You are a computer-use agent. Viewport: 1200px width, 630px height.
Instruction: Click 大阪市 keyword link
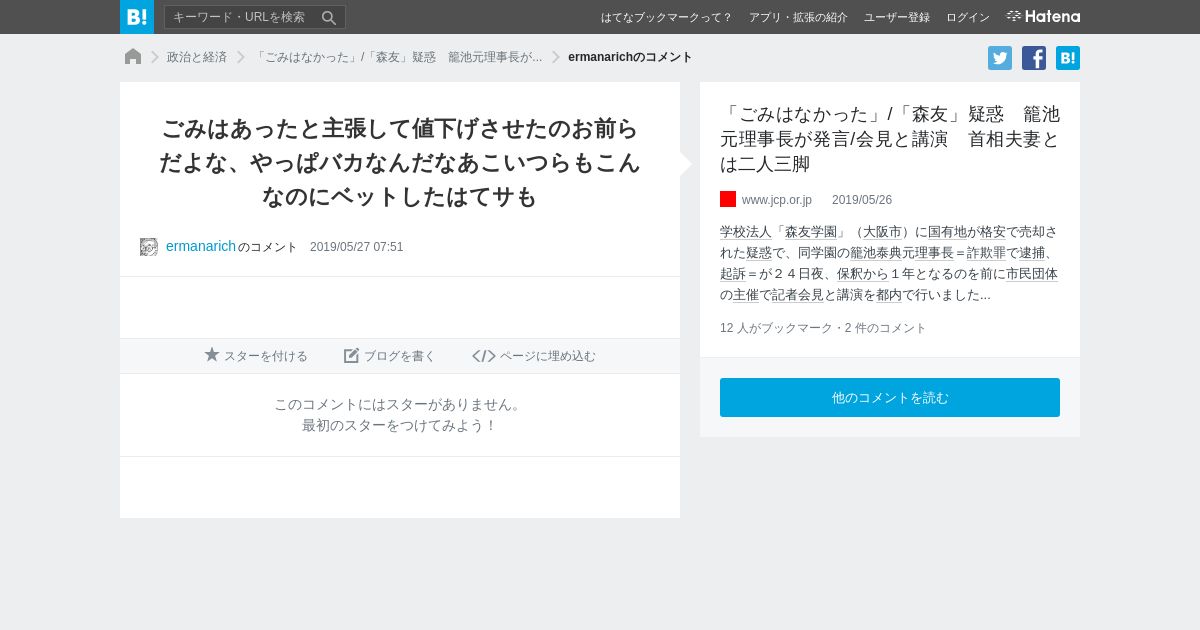(883, 231)
